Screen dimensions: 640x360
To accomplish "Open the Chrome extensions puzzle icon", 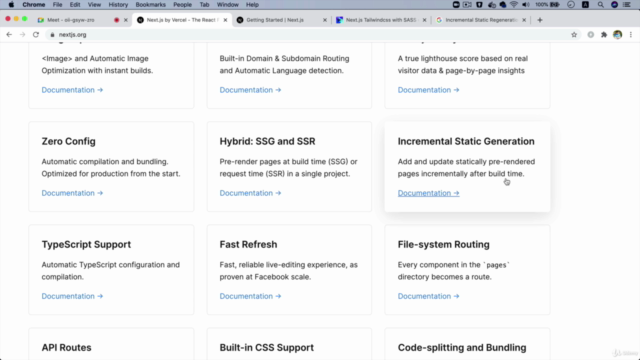I will point(604,35).
